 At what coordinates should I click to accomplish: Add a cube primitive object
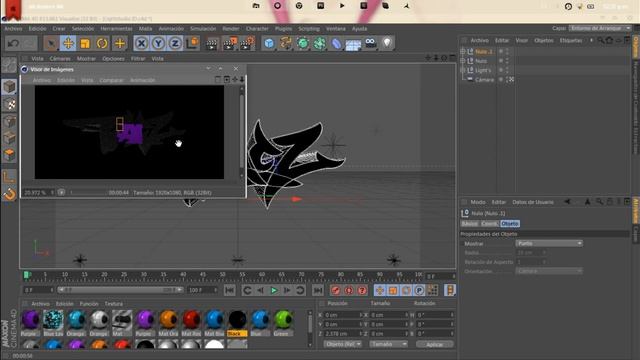[x=269, y=43]
